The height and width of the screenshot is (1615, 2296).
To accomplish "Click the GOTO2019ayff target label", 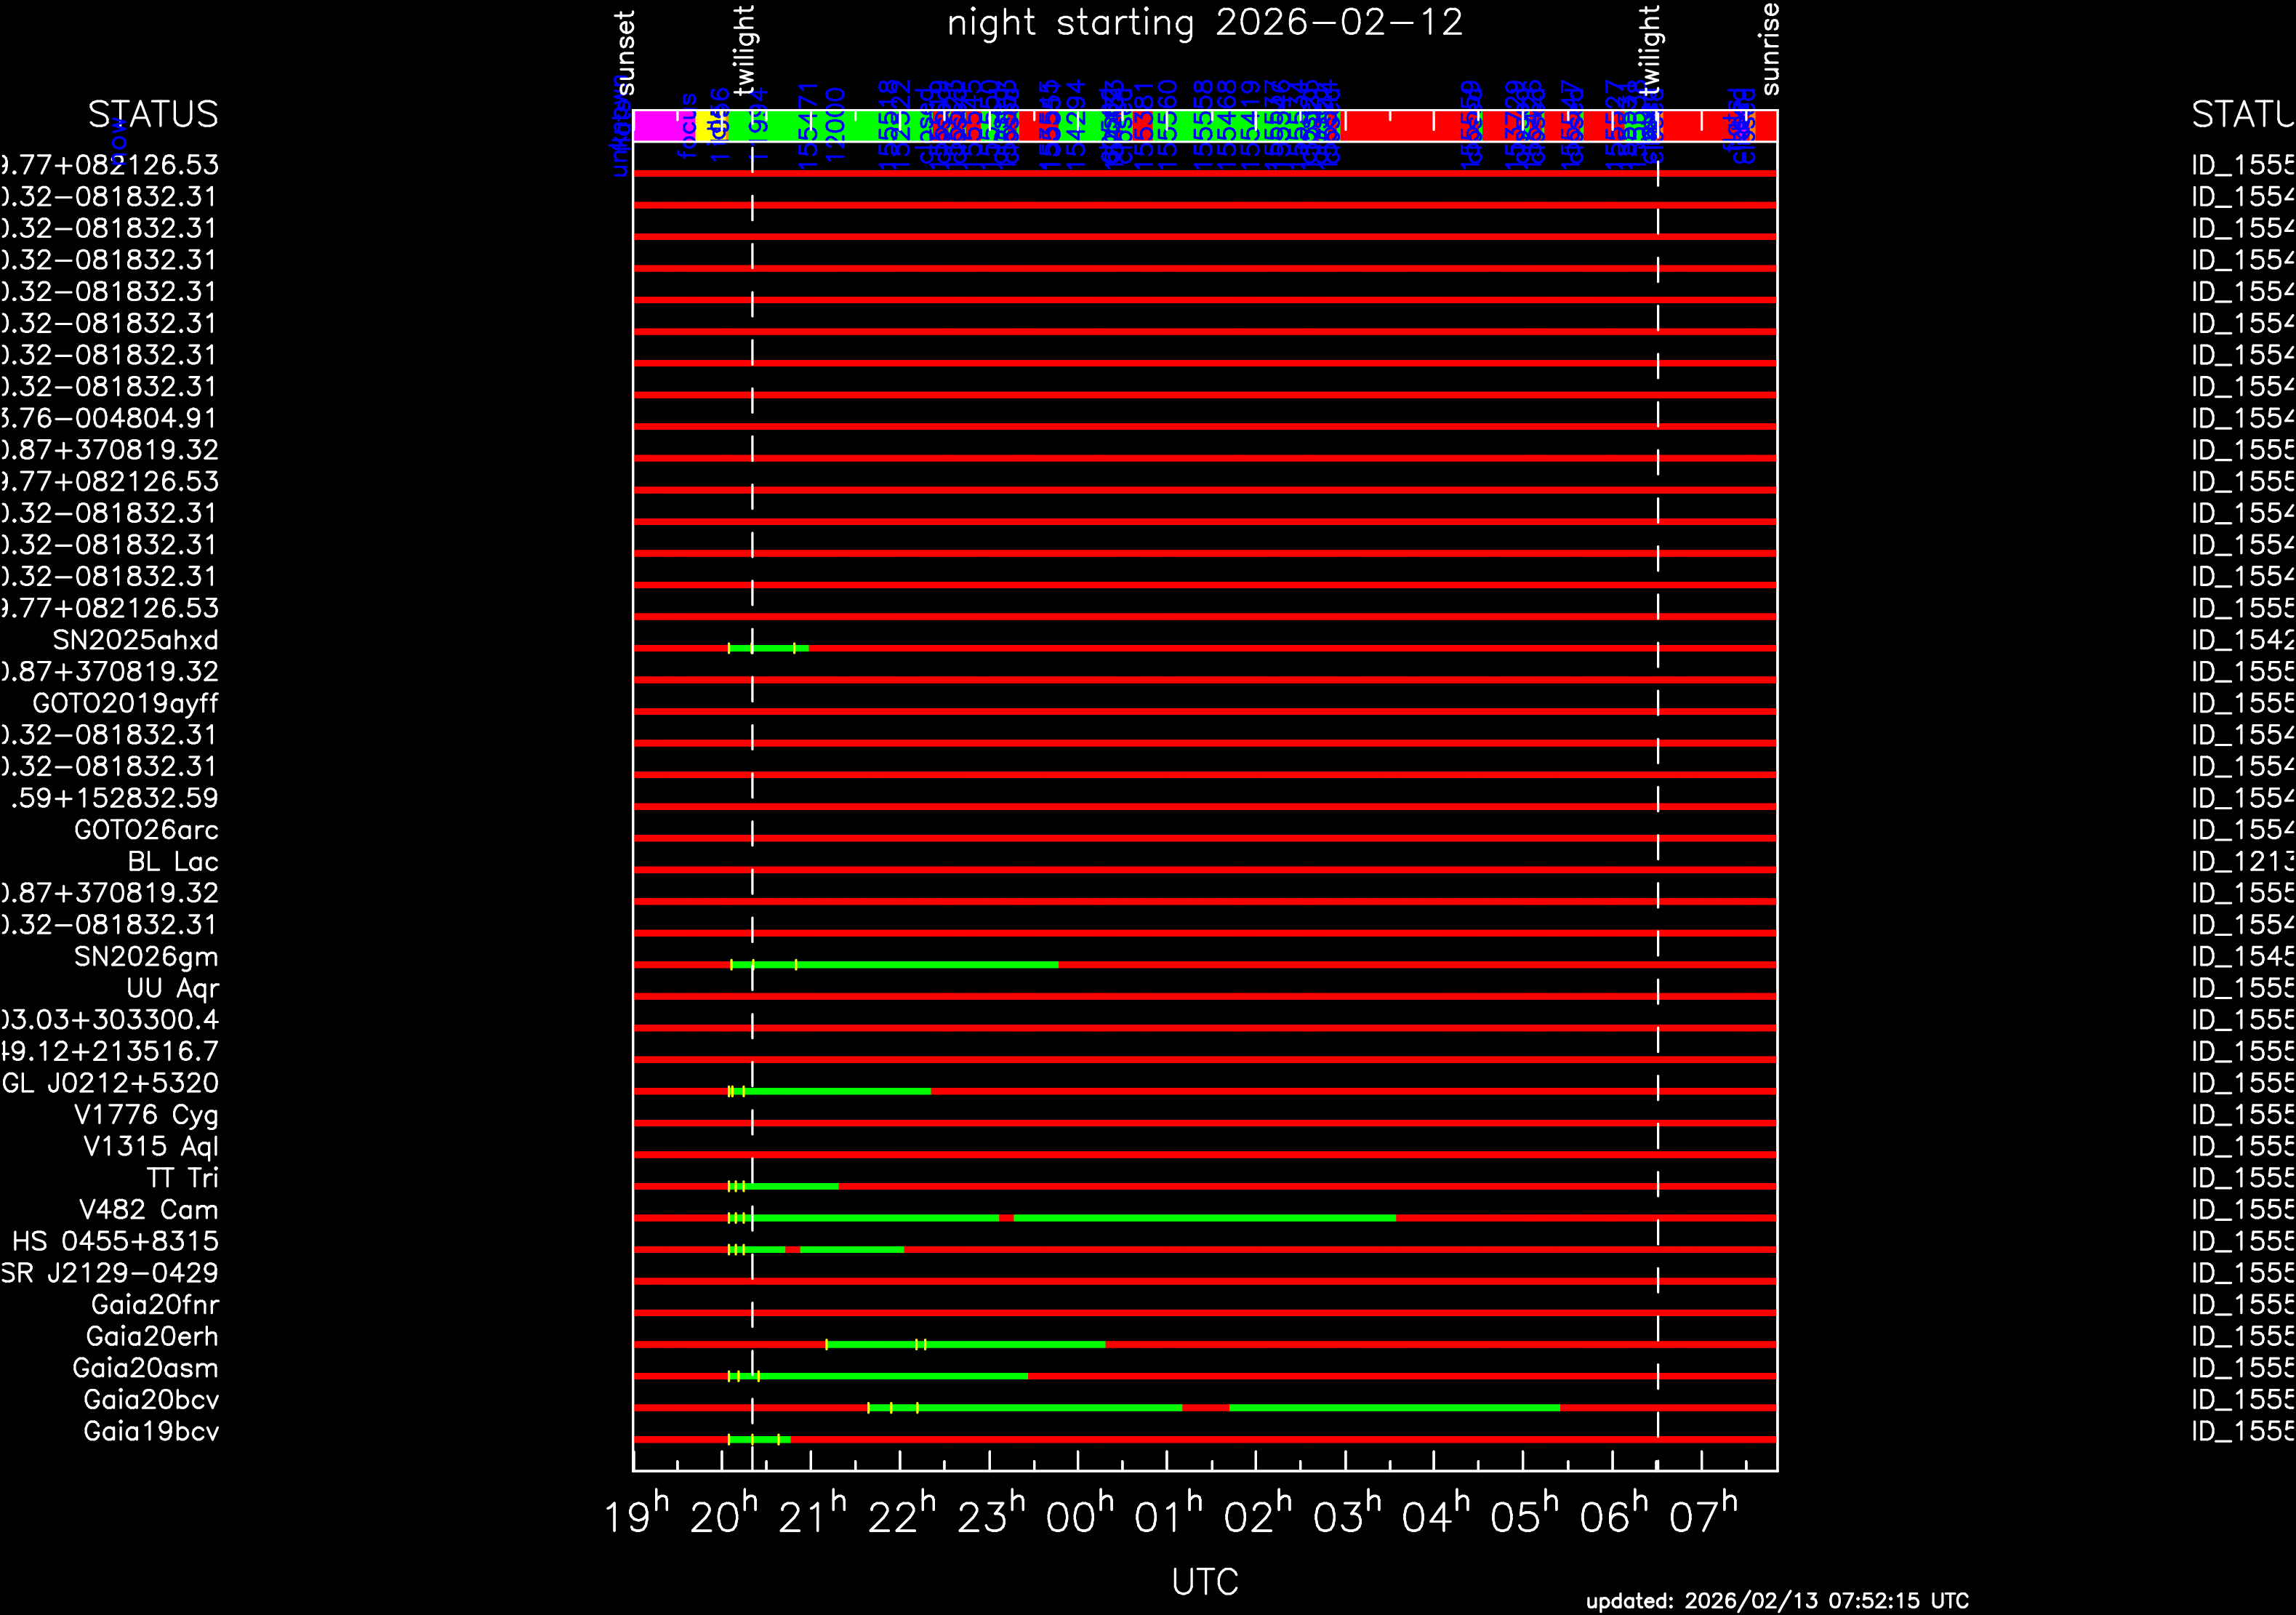I will (125, 703).
